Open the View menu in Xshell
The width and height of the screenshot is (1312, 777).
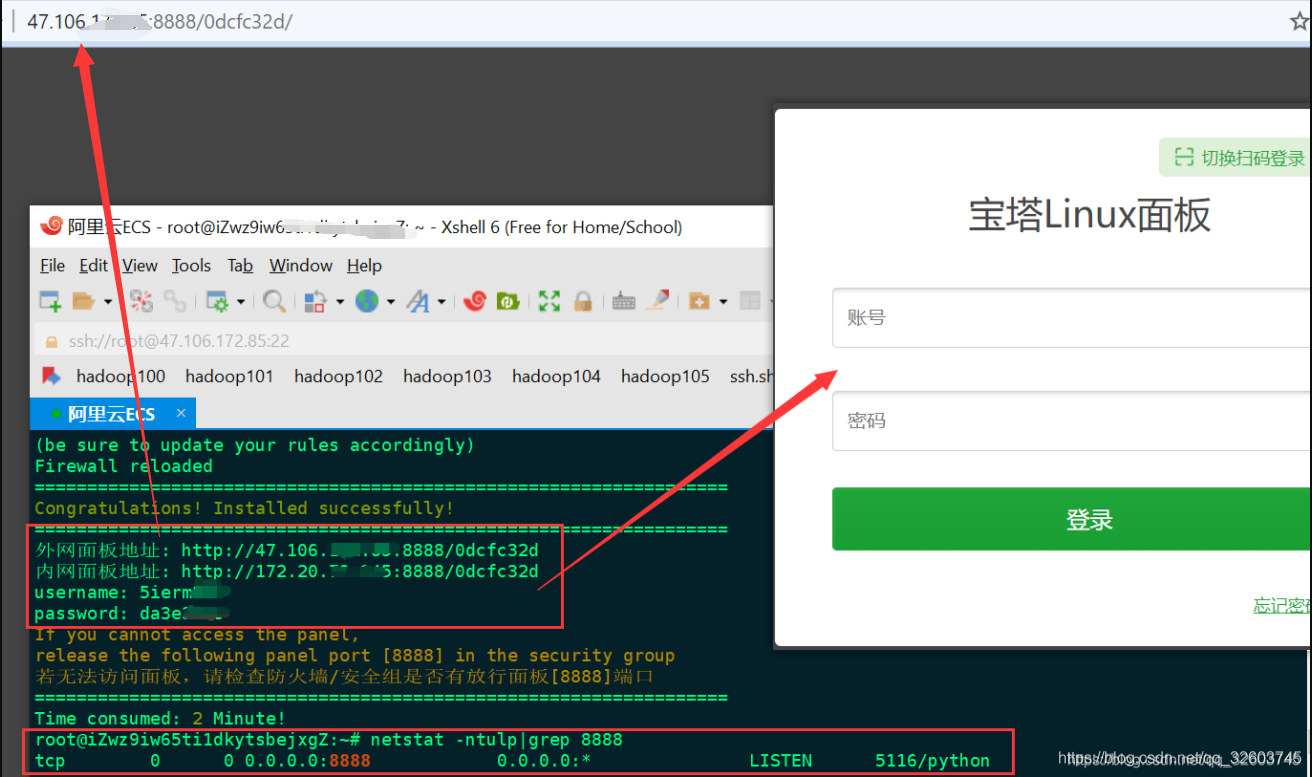[x=140, y=265]
